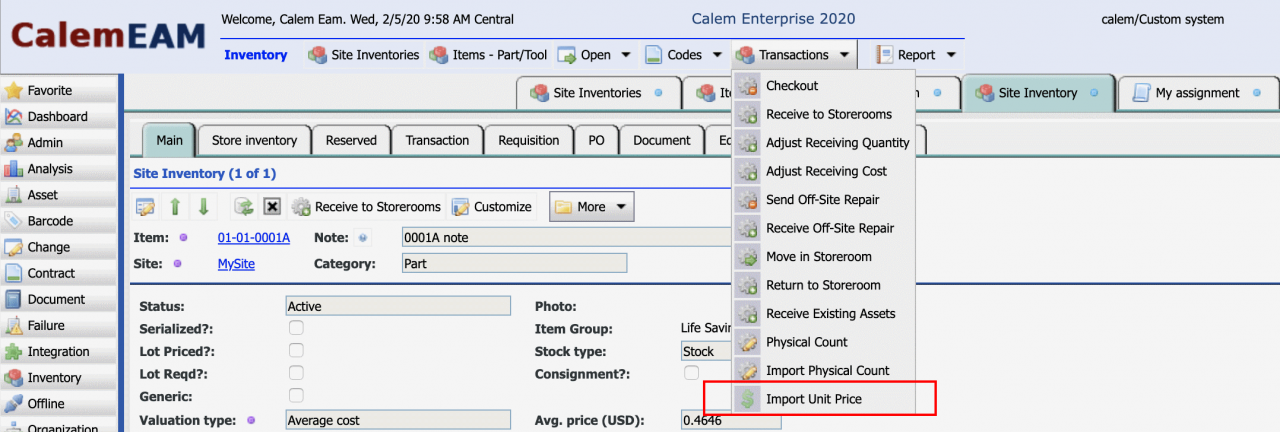Open the Open dropdown menu
This screenshot has height=432, width=1280.
pos(594,55)
